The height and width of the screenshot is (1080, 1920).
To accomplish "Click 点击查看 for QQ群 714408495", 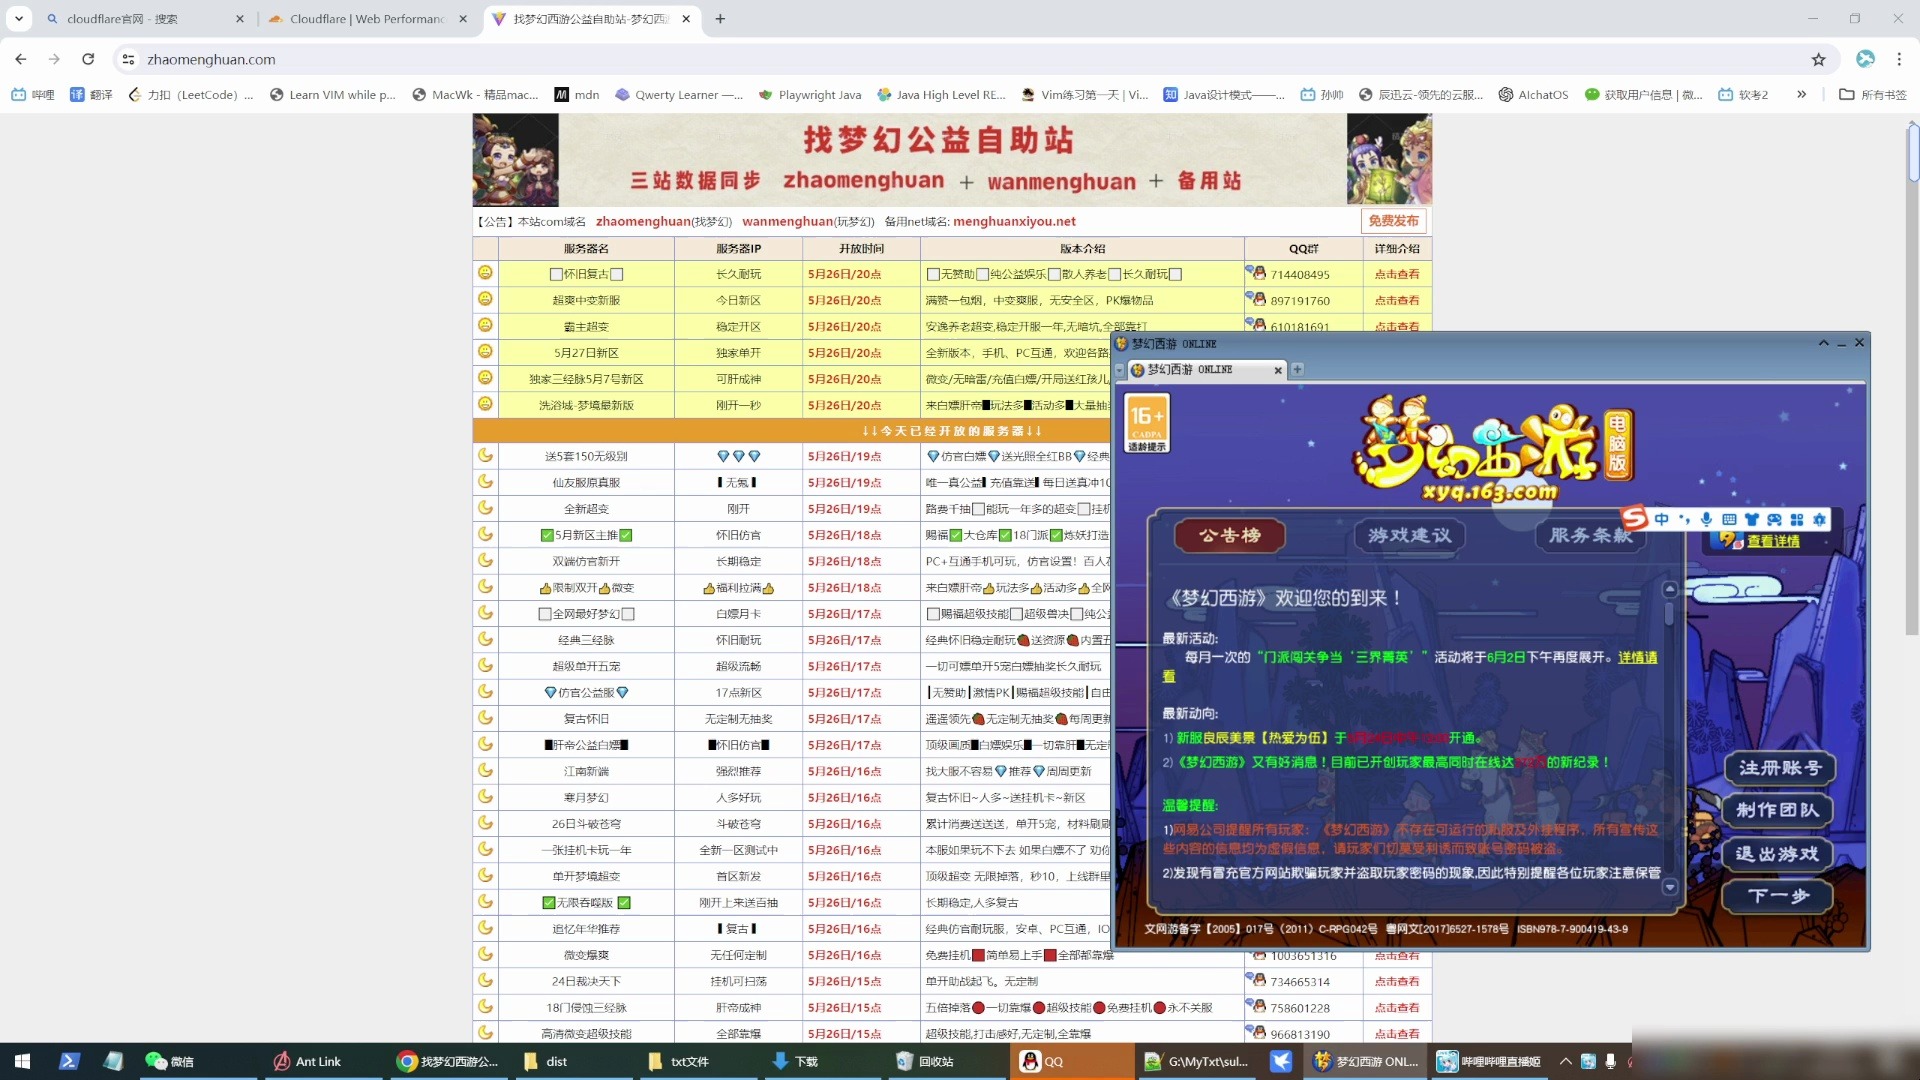I will 1396,274.
